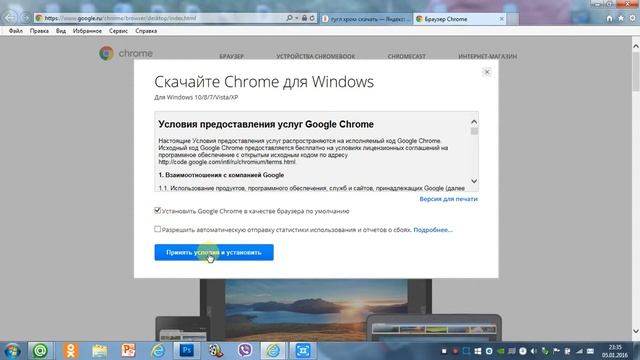Viewport: 640px width, 360px height.
Task: Open PowerPoint from the taskbar
Action: pos(128,351)
